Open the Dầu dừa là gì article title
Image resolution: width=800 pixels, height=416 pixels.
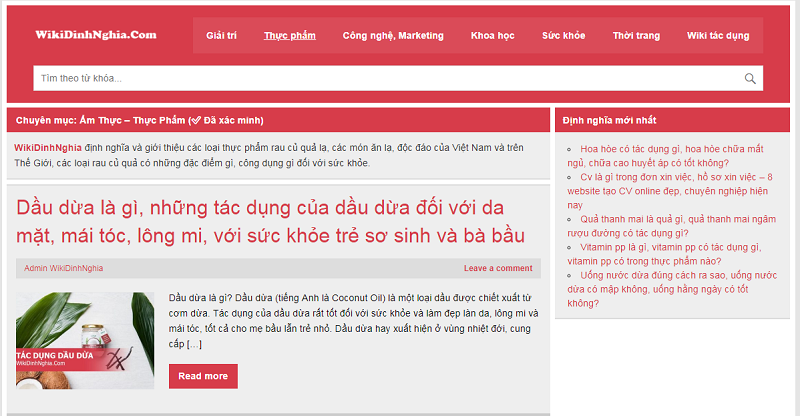[270, 222]
